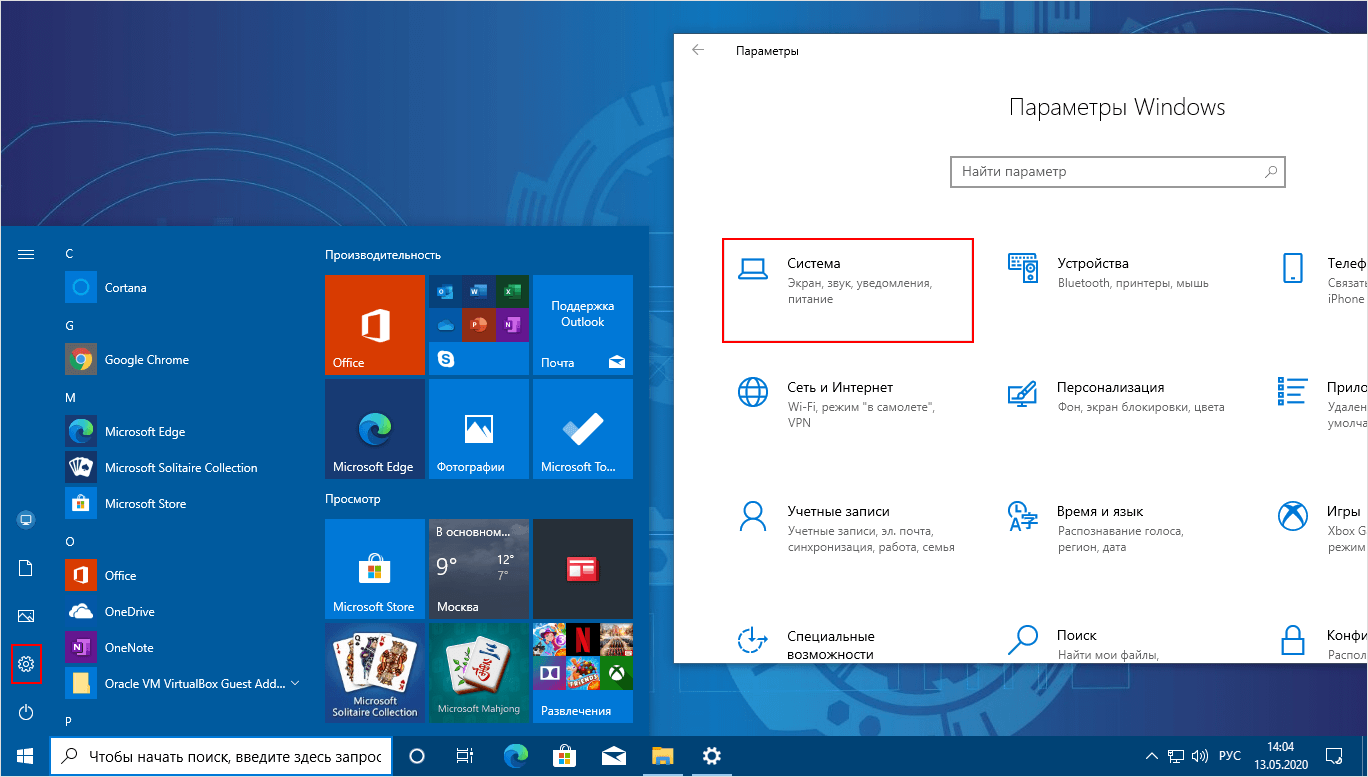Image resolution: width=1368 pixels, height=777 pixels.
Task: Expand Oracle VM VirtualBox Guest Additions folder
Action: coord(185,684)
